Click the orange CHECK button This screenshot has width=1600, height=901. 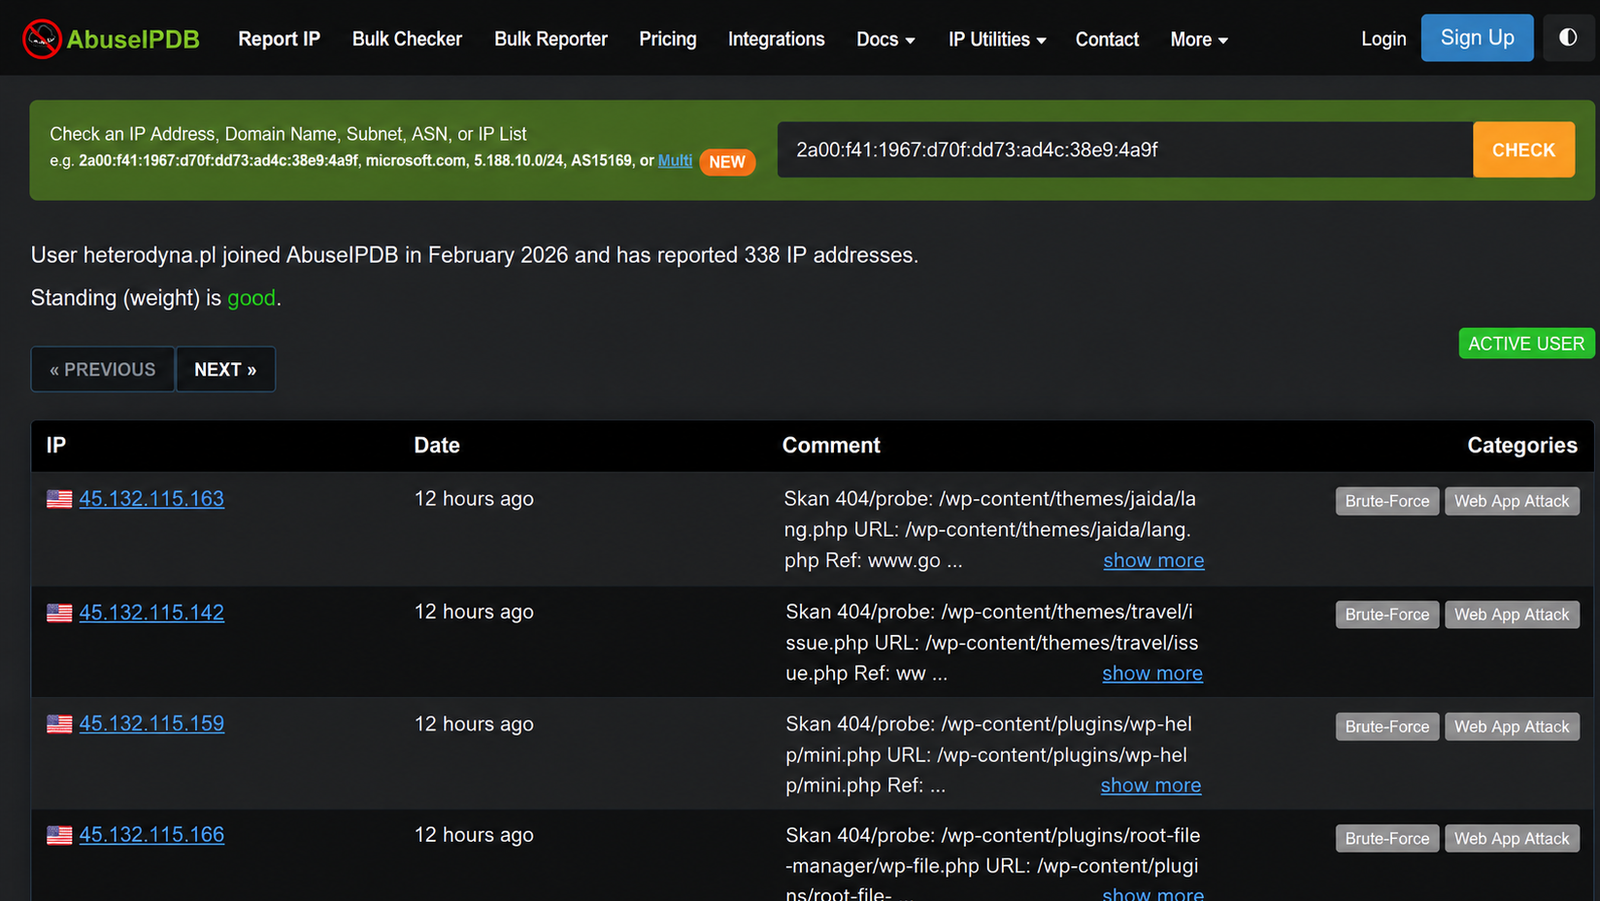pos(1523,150)
